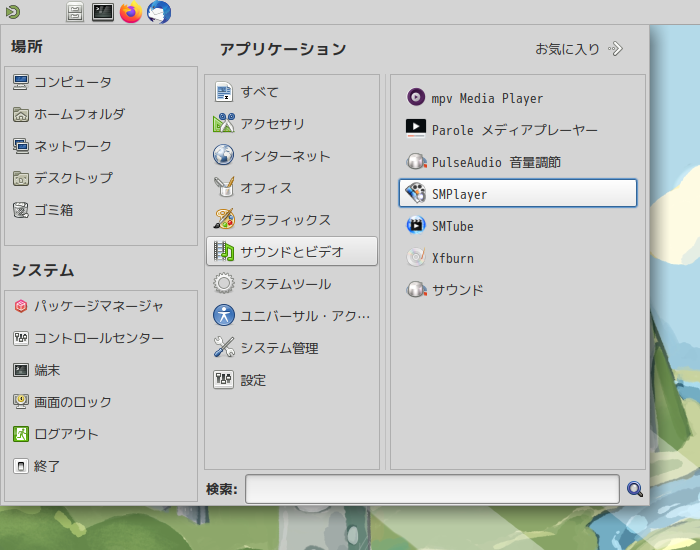
Task: Launch mpv Media Player by name
Action: [x=487, y=98]
